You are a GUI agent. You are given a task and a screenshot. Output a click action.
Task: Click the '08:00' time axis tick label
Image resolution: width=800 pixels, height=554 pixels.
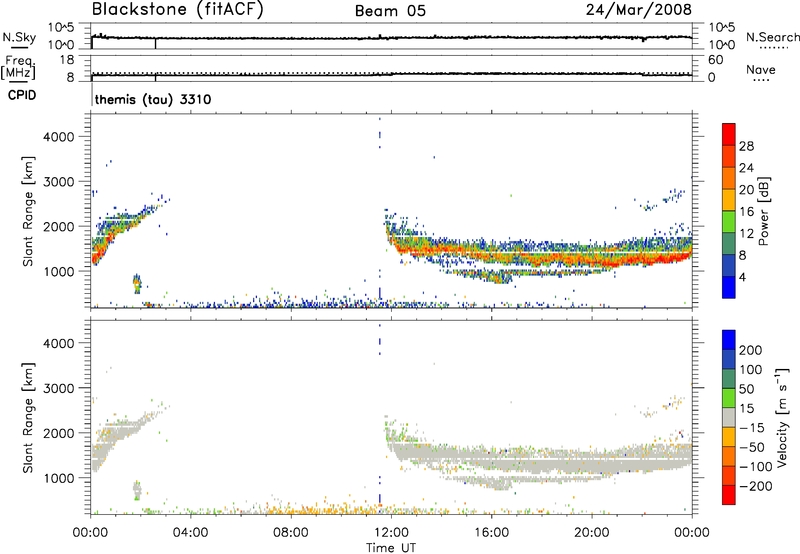point(291,533)
